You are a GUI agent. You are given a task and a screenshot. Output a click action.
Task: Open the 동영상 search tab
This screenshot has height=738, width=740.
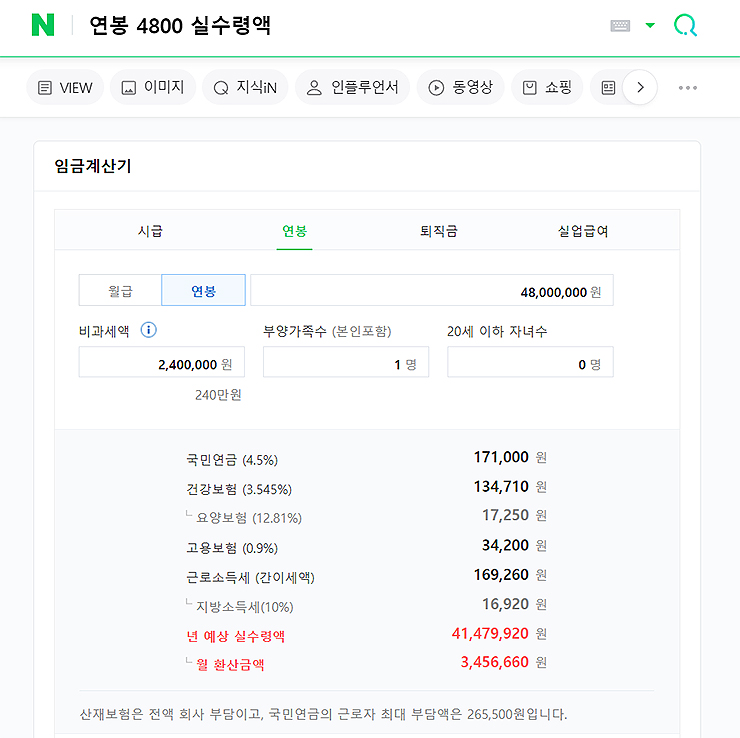(461, 87)
